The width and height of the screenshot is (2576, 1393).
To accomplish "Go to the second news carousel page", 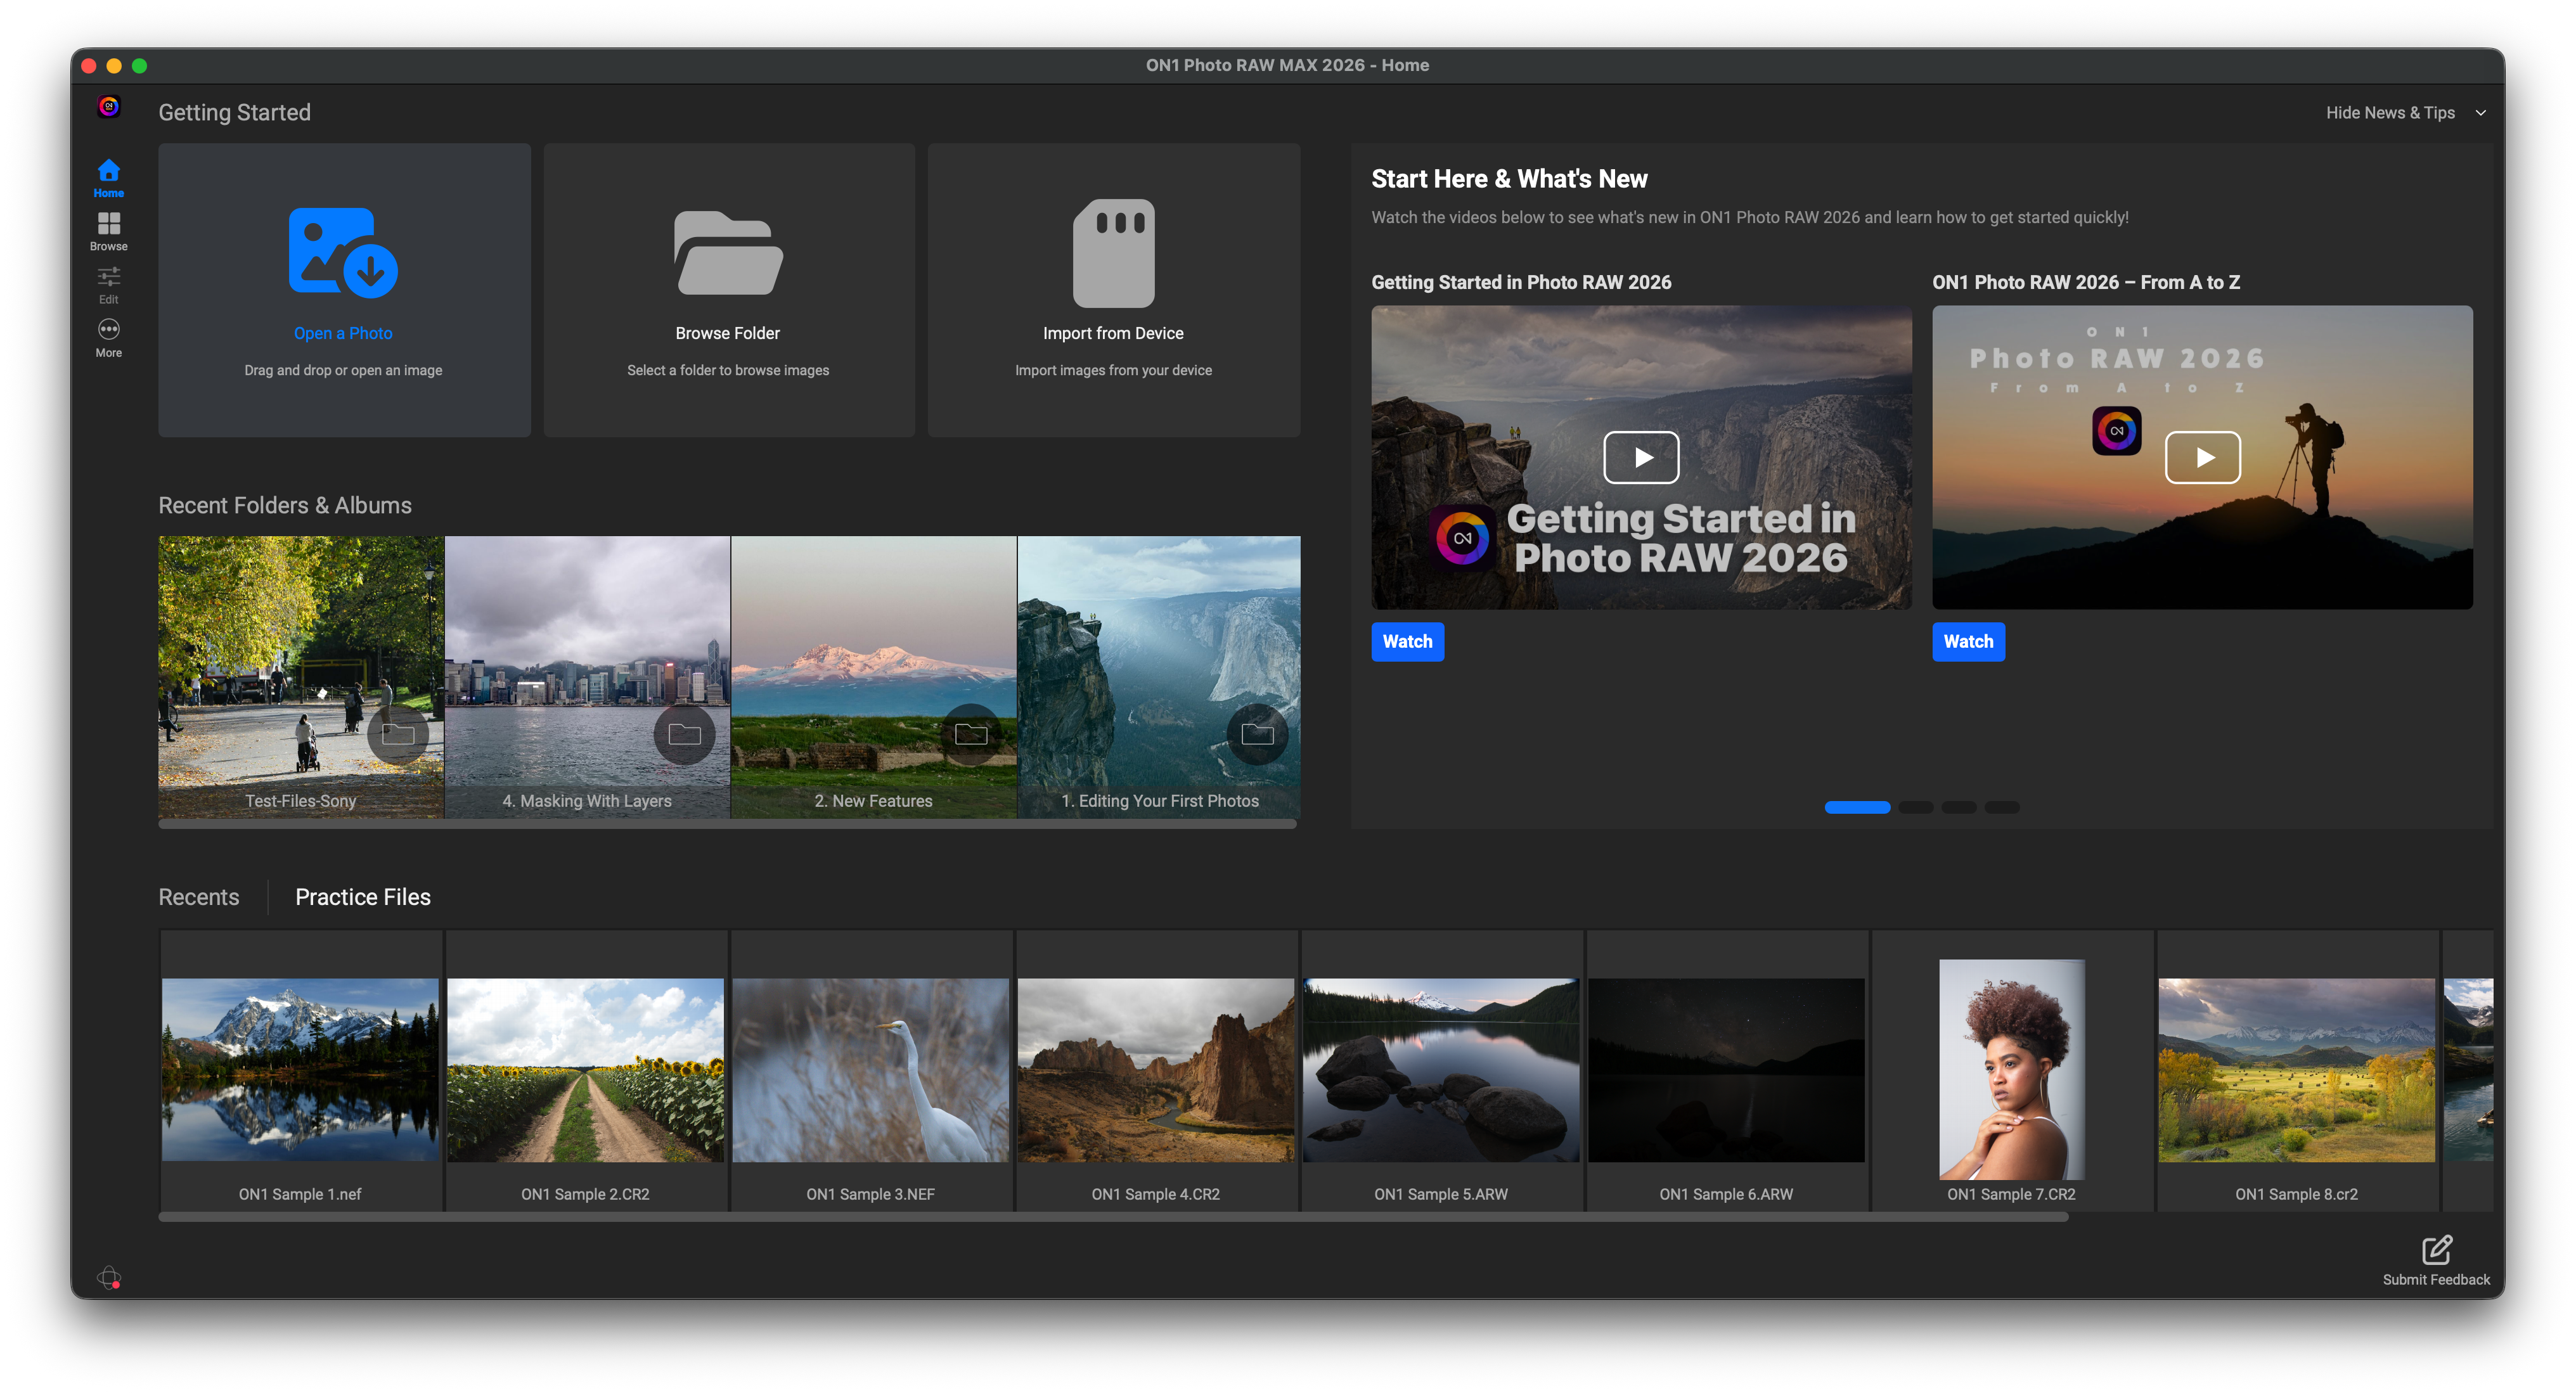I will pyautogui.click(x=1915, y=807).
